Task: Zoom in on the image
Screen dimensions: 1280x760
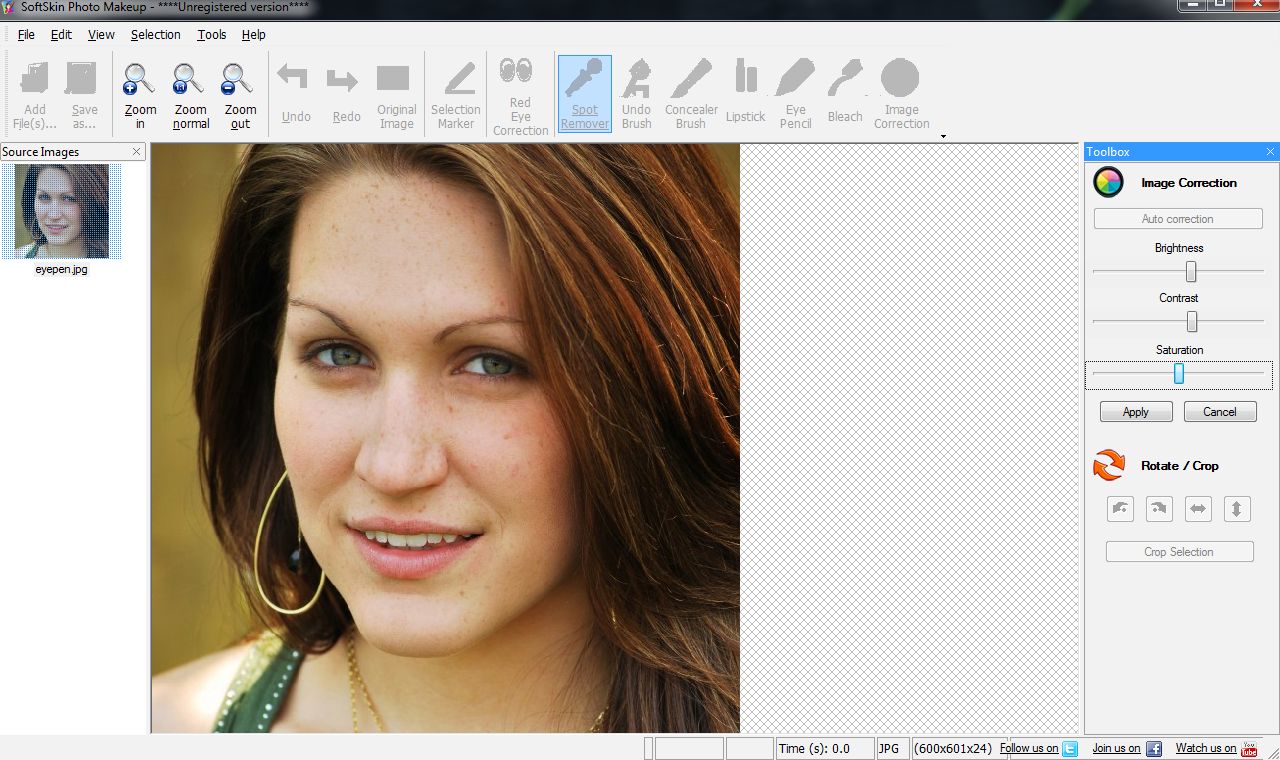Action: point(140,95)
